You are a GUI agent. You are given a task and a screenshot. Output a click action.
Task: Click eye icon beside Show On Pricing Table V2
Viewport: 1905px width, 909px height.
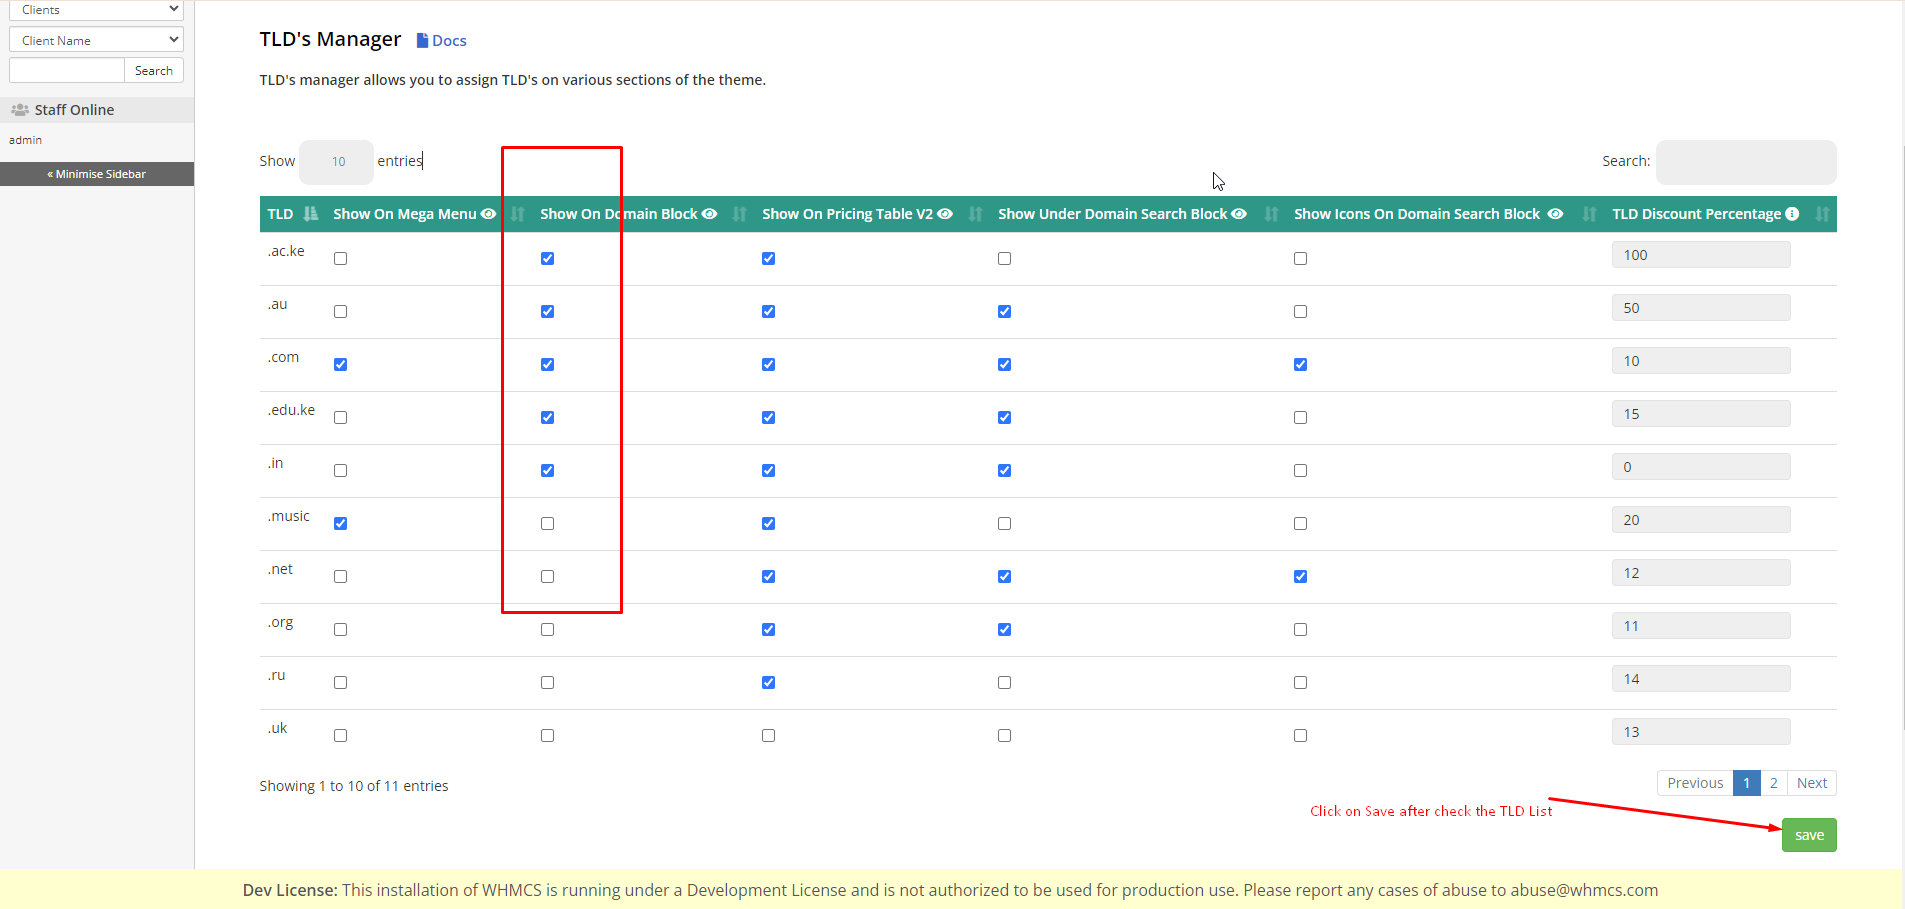tap(945, 214)
